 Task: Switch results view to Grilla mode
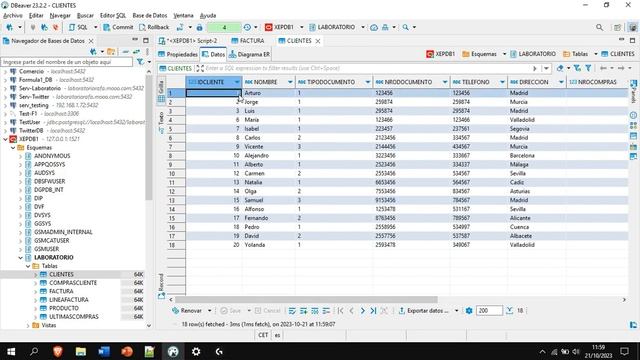[161, 91]
